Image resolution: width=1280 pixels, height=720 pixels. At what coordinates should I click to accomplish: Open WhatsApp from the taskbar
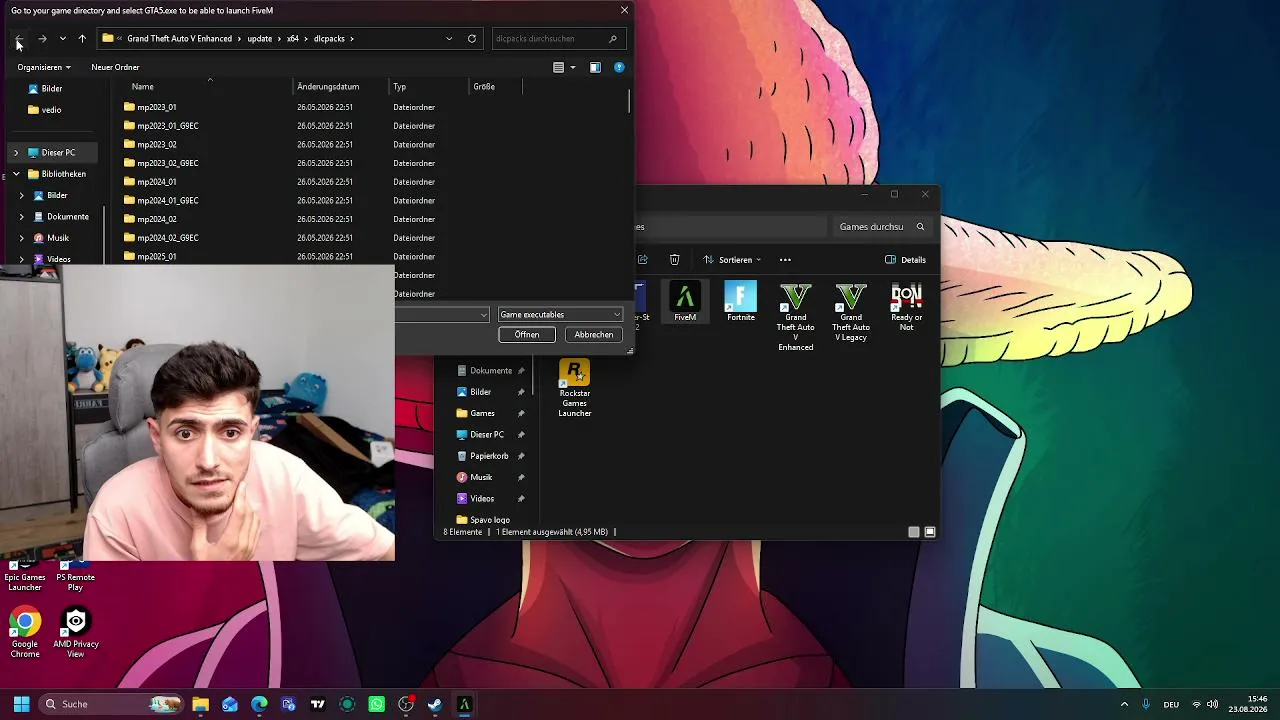(x=377, y=704)
